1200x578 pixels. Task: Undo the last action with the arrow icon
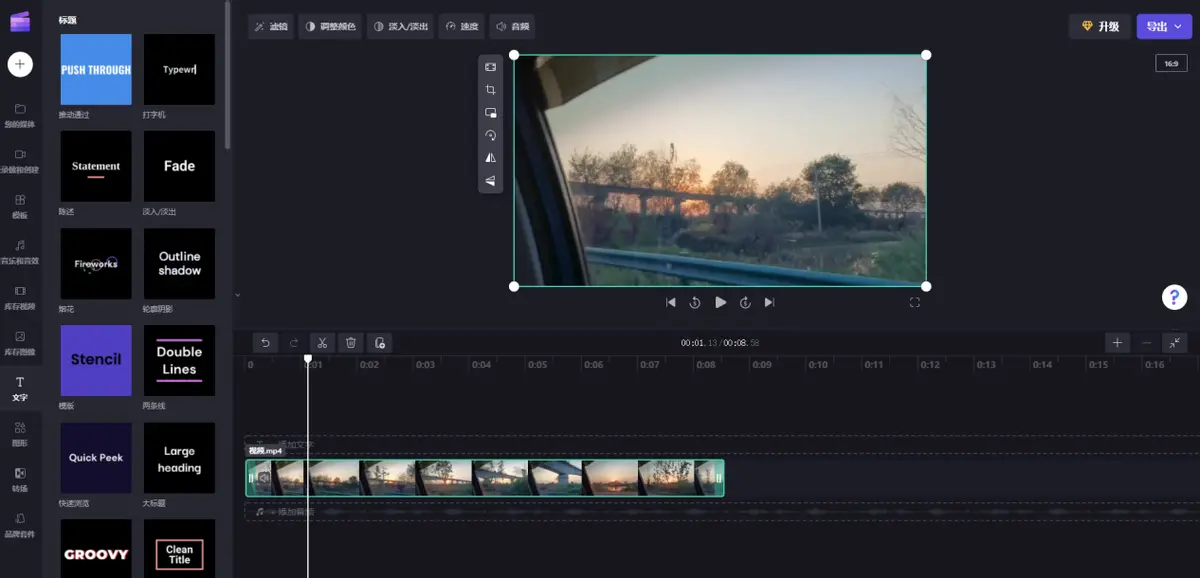pyautogui.click(x=265, y=343)
